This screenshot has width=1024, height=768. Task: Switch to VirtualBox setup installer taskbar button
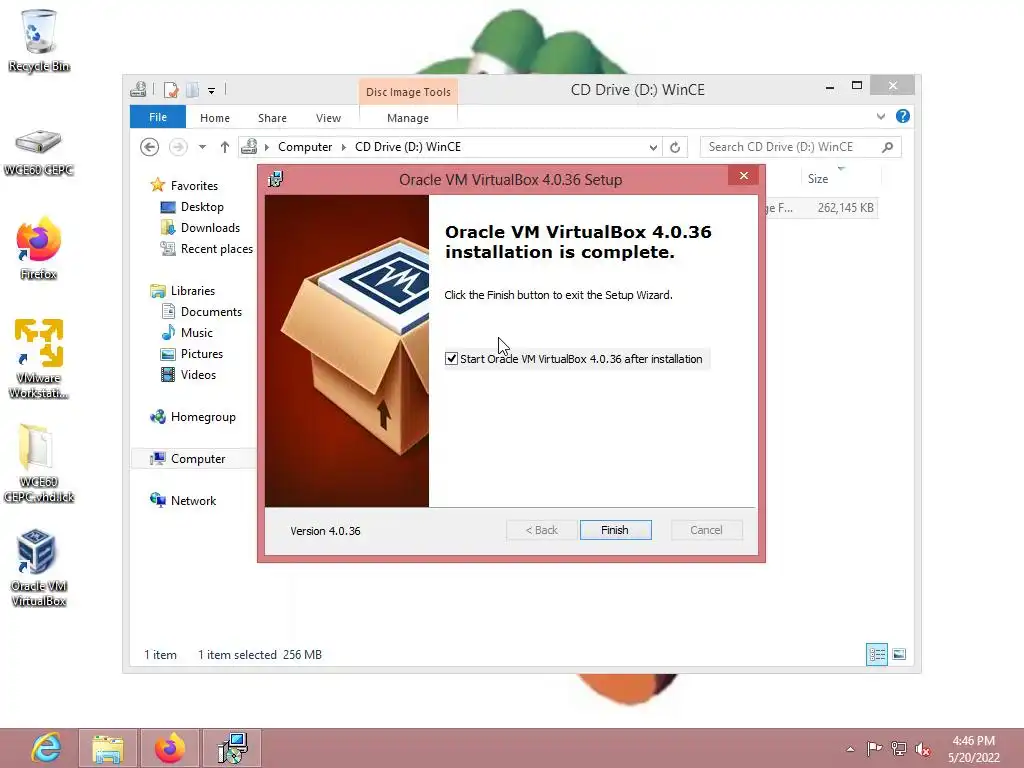pyautogui.click(x=232, y=748)
